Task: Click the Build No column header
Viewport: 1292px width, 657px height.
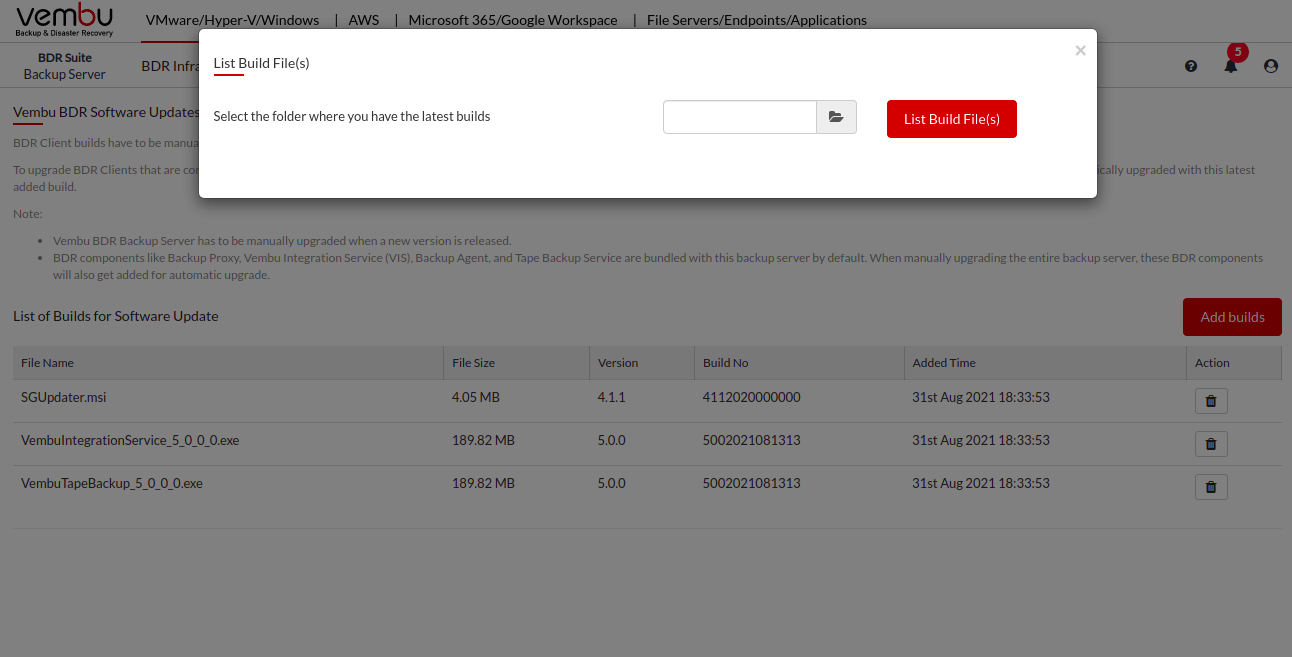Action: (725, 363)
